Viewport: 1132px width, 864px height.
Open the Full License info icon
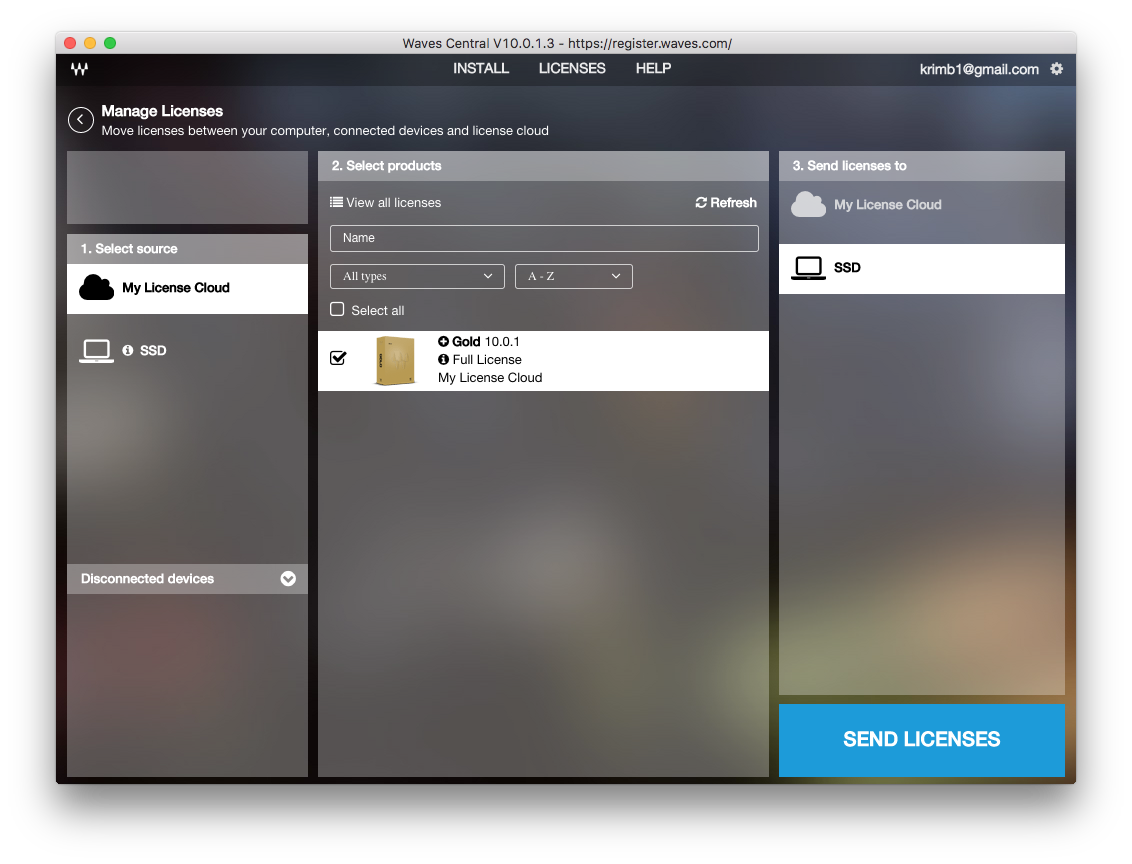443,359
